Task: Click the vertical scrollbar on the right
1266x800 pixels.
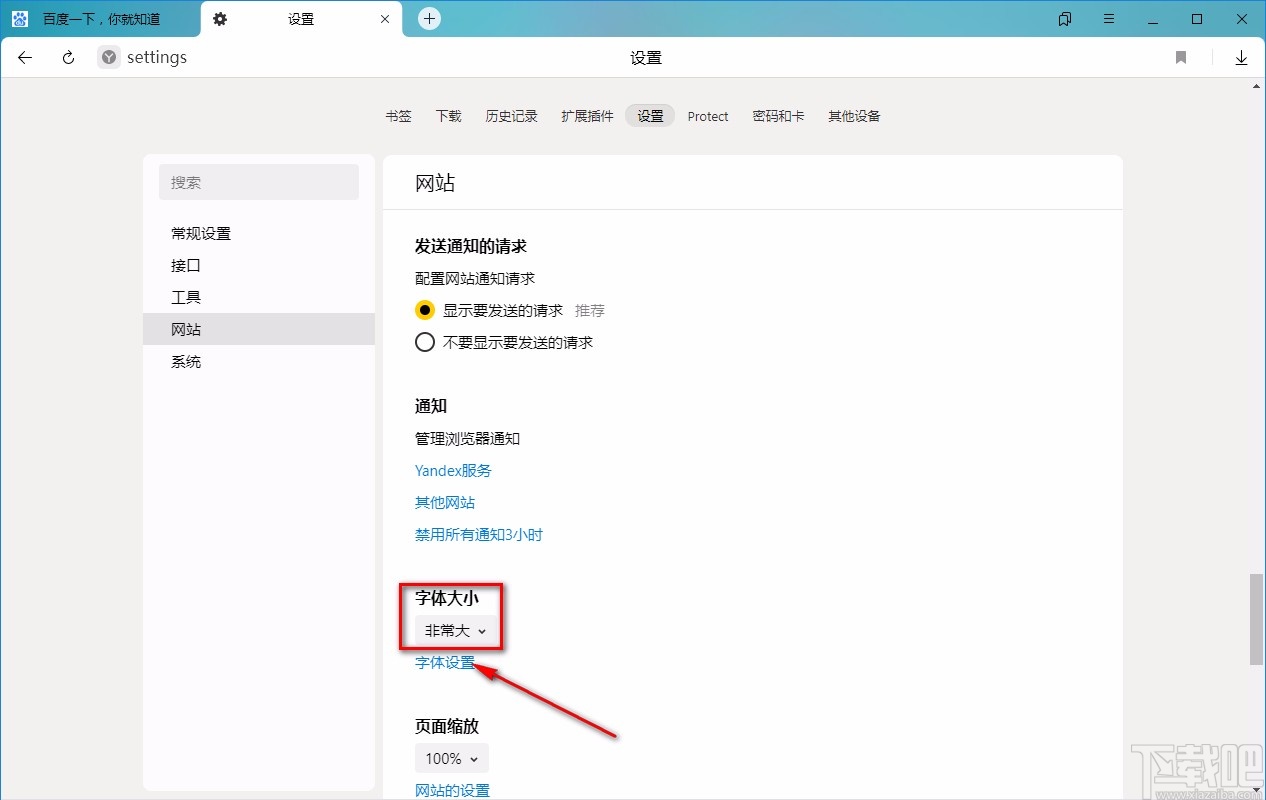Action: tap(1256, 620)
